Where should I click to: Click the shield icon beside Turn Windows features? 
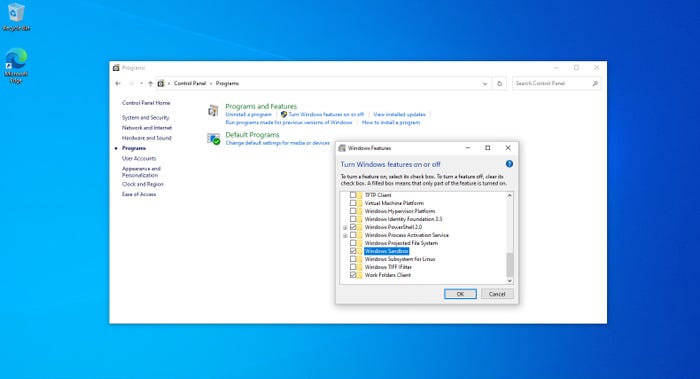click(x=283, y=115)
